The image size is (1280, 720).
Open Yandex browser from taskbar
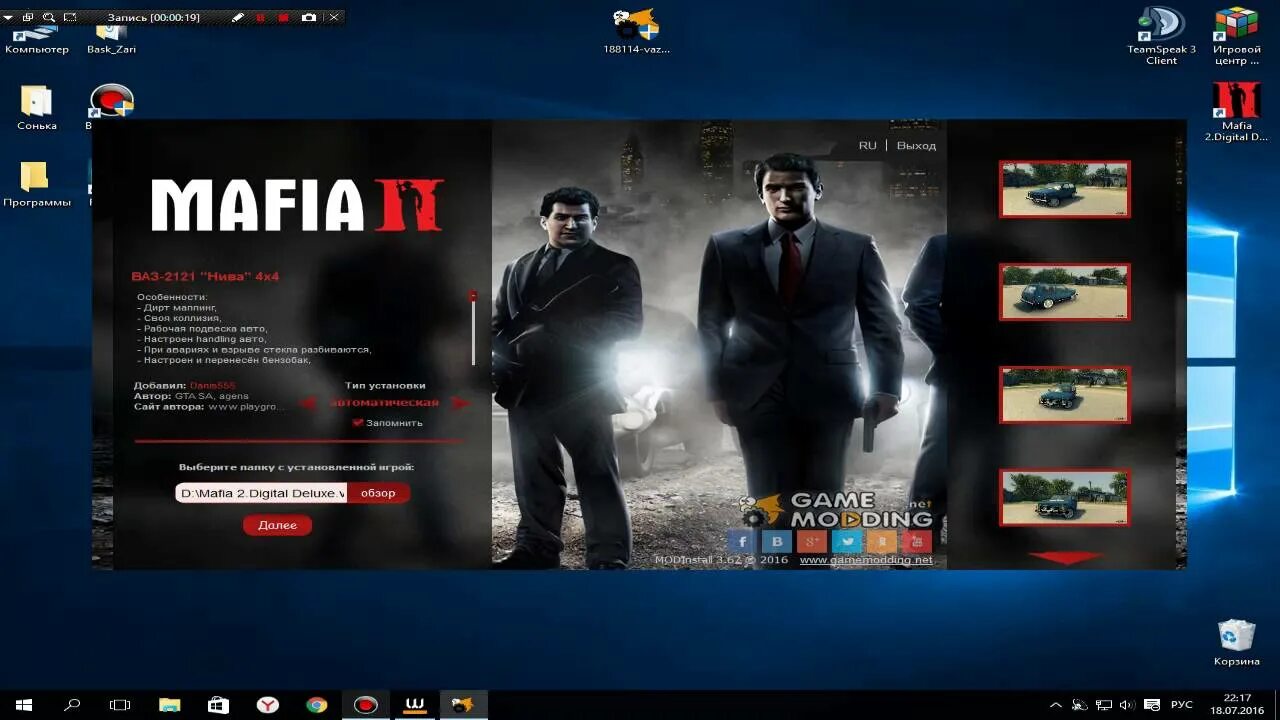[x=267, y=705]
